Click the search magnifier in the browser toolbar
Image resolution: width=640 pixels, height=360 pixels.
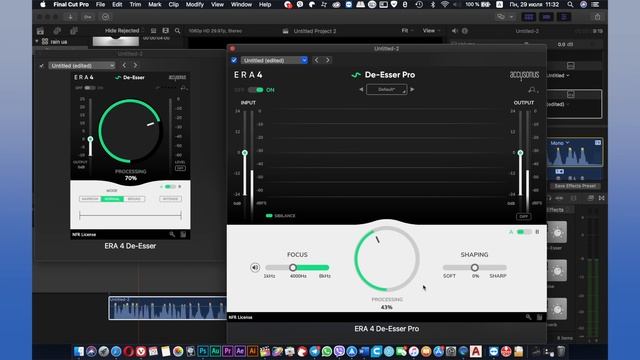(178, 31)
